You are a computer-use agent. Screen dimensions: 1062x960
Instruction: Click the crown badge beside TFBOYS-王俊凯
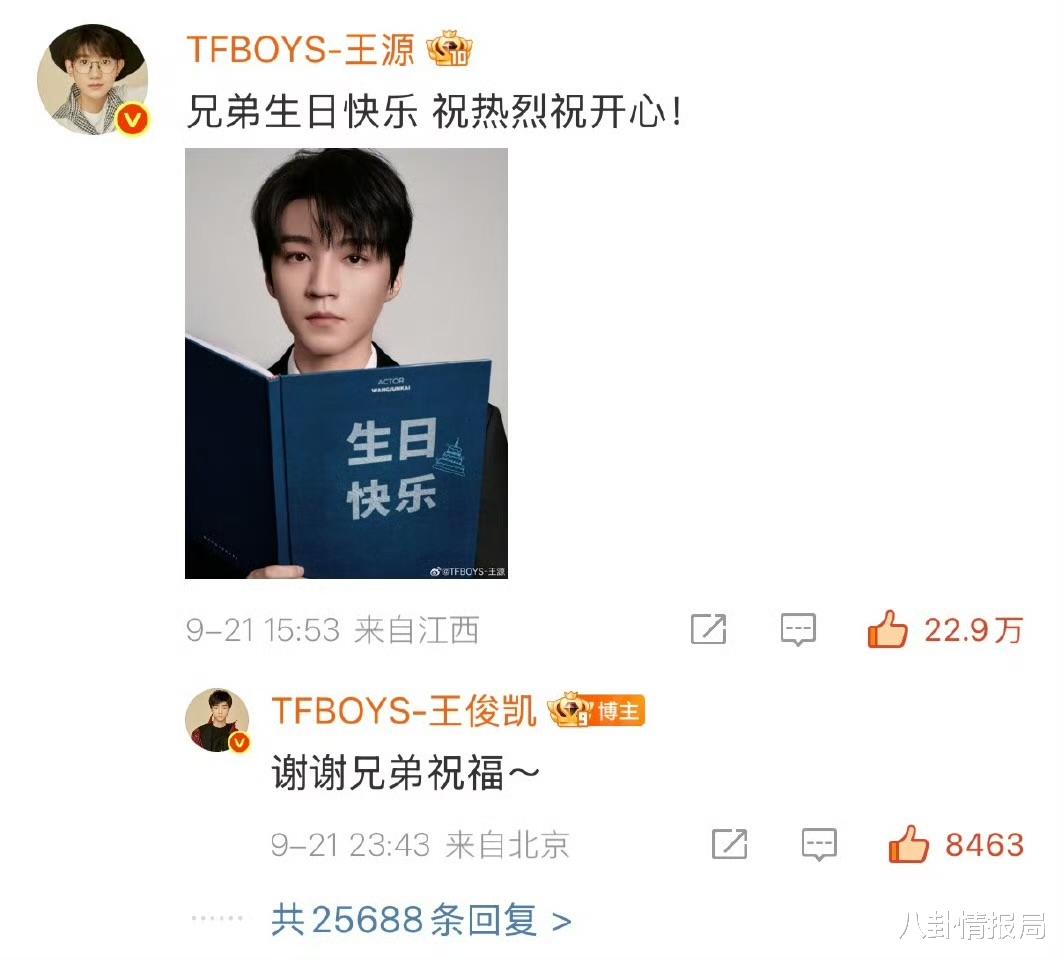pyautogui.click(x=571, y=709)
